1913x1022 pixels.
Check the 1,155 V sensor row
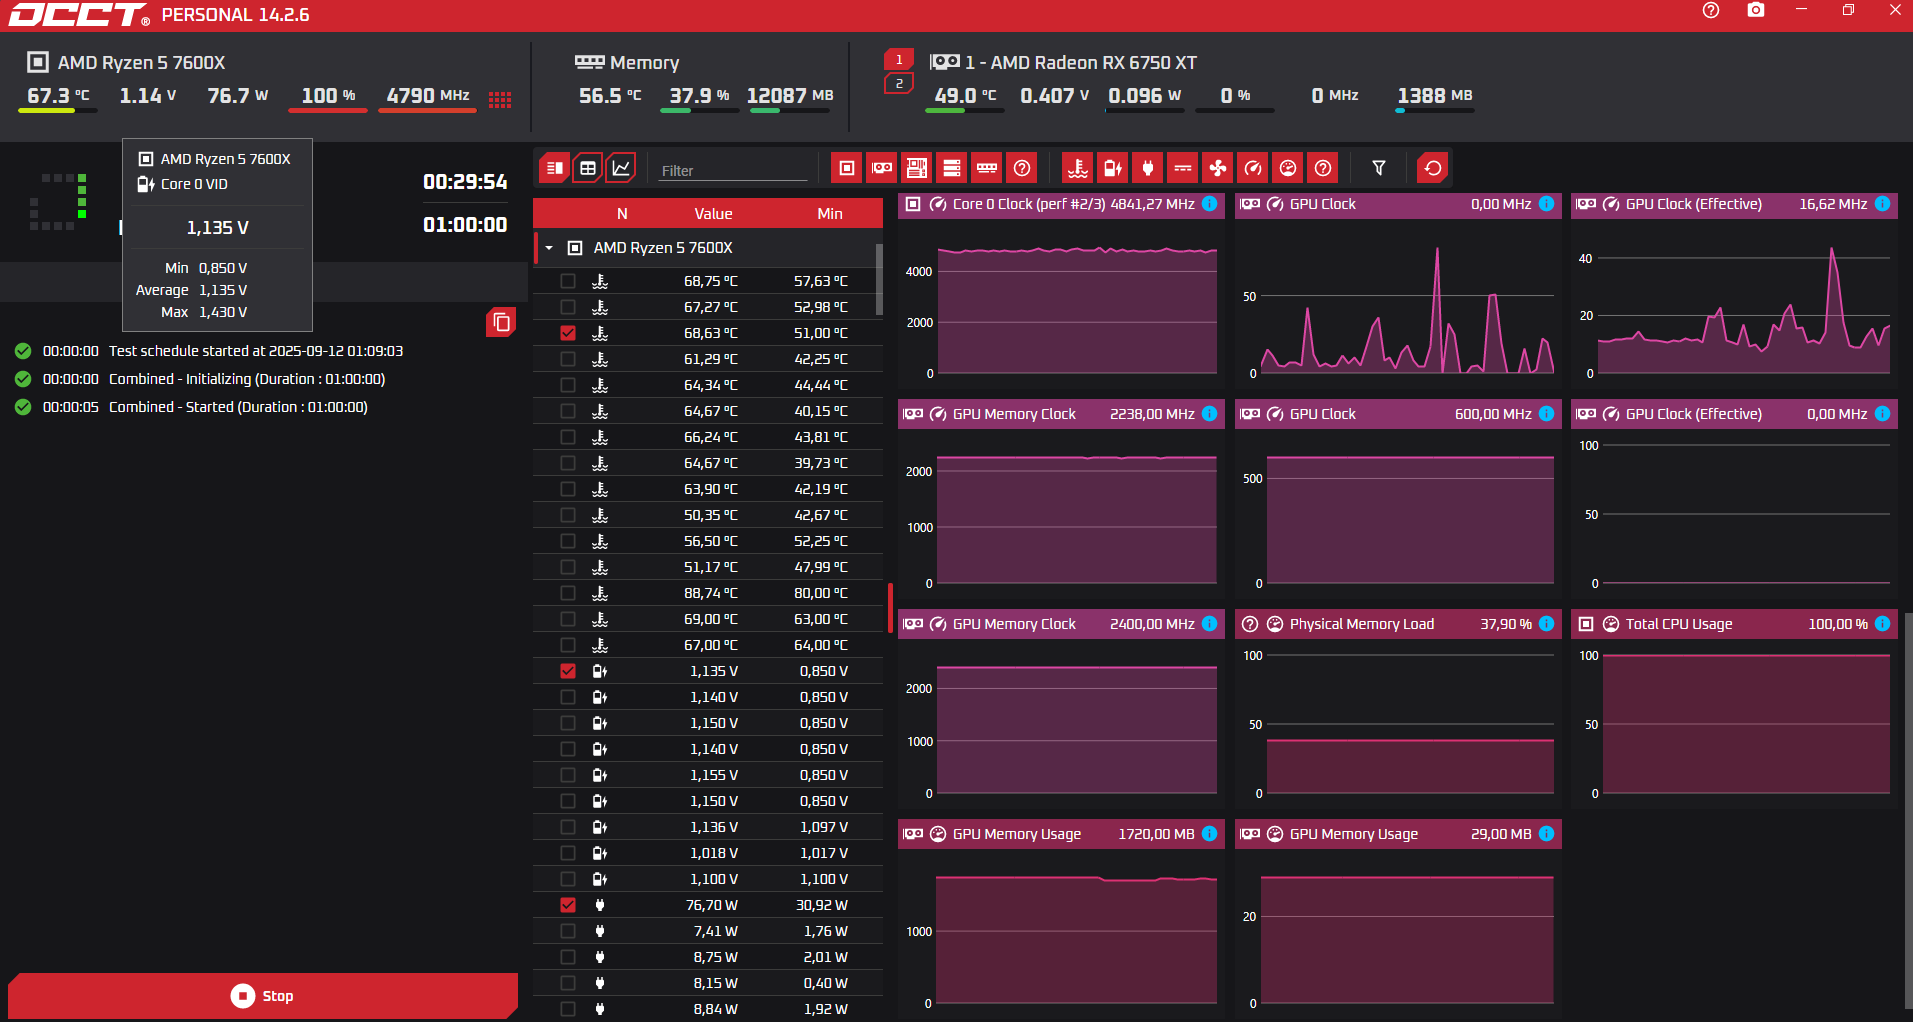(x=568, y=775)
